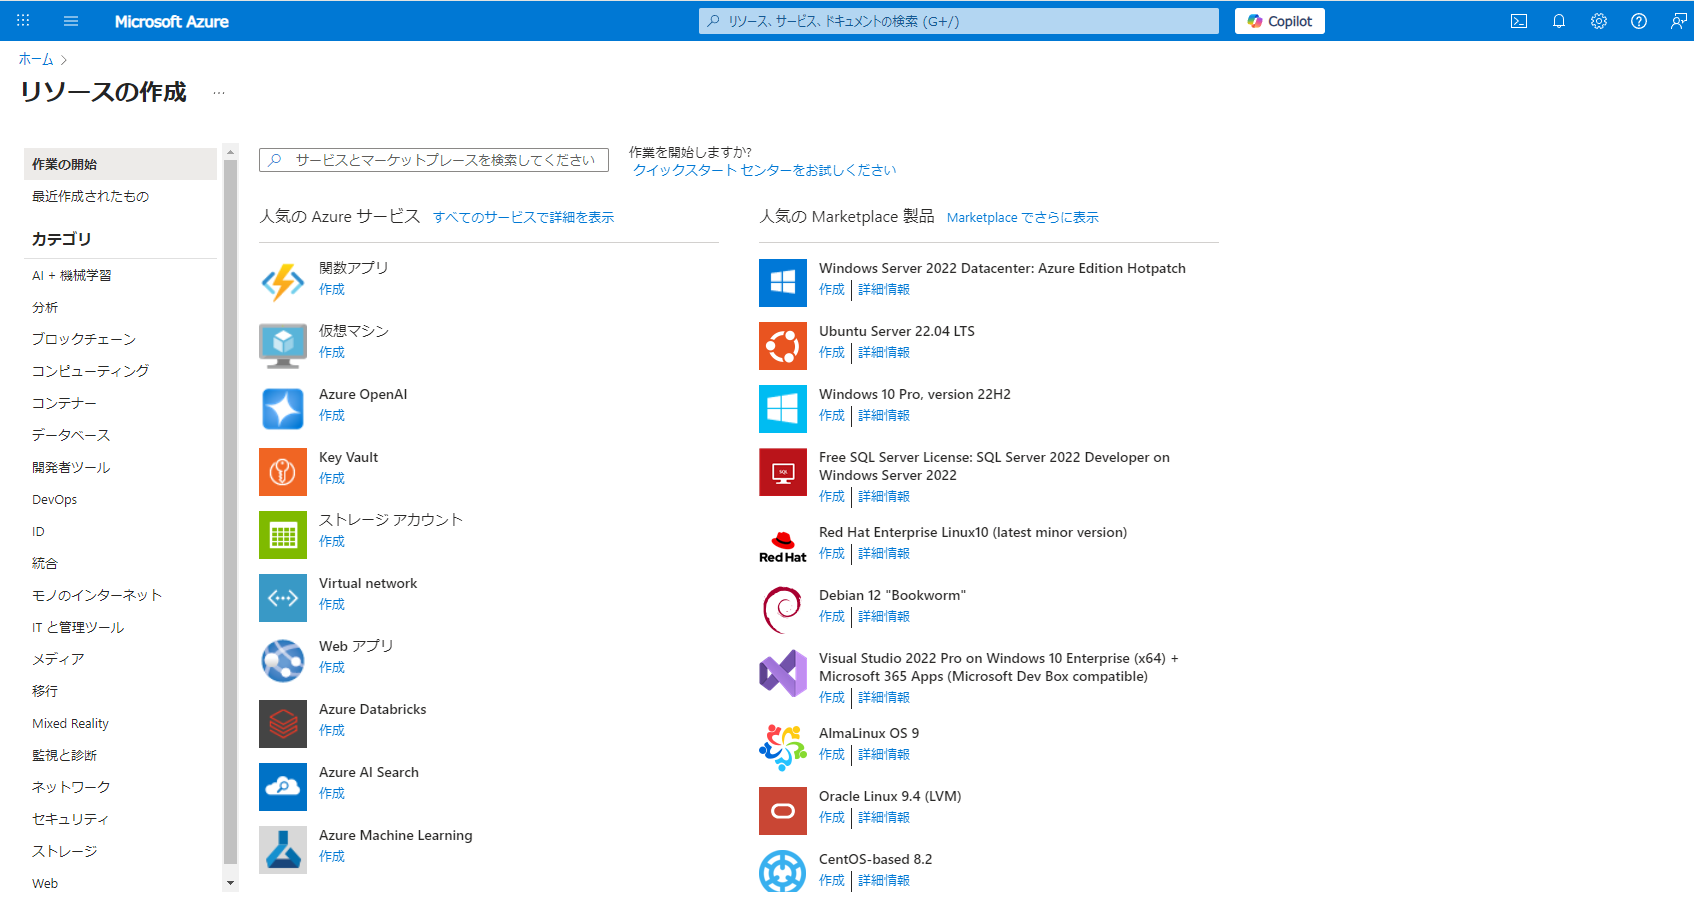Viewport: 1694px width, 912px height.
Task: Click the Azure AI Search icon
Action: click(x=283, y=787)
